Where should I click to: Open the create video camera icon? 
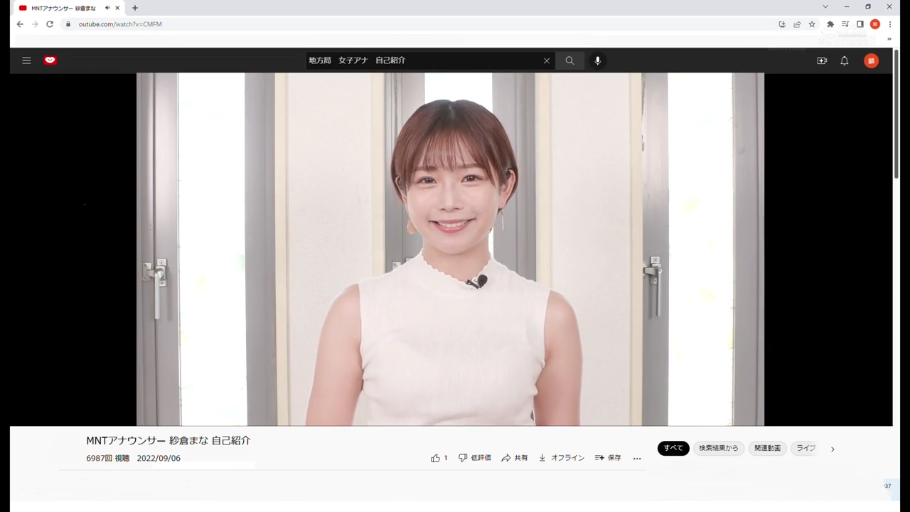(x=822, y=61)
